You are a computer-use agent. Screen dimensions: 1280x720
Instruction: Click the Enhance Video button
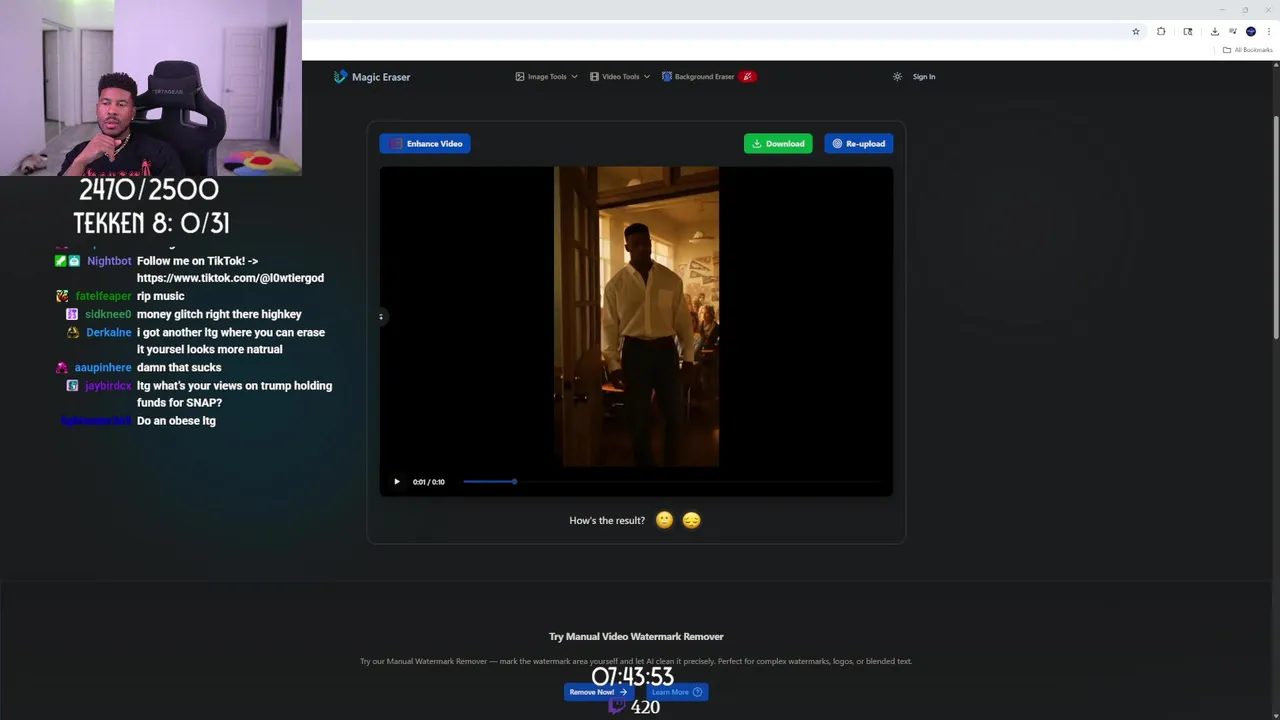click(x=425, y=144)
